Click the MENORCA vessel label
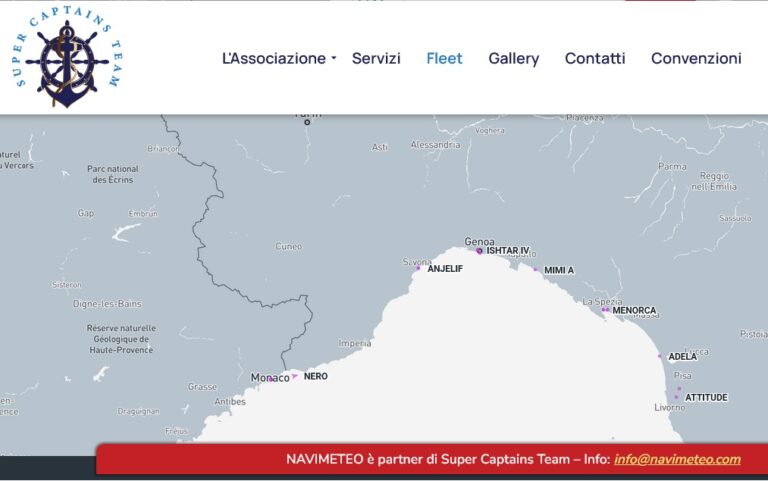This screenshot has width=768, height=481. click(x=634, y=310)
